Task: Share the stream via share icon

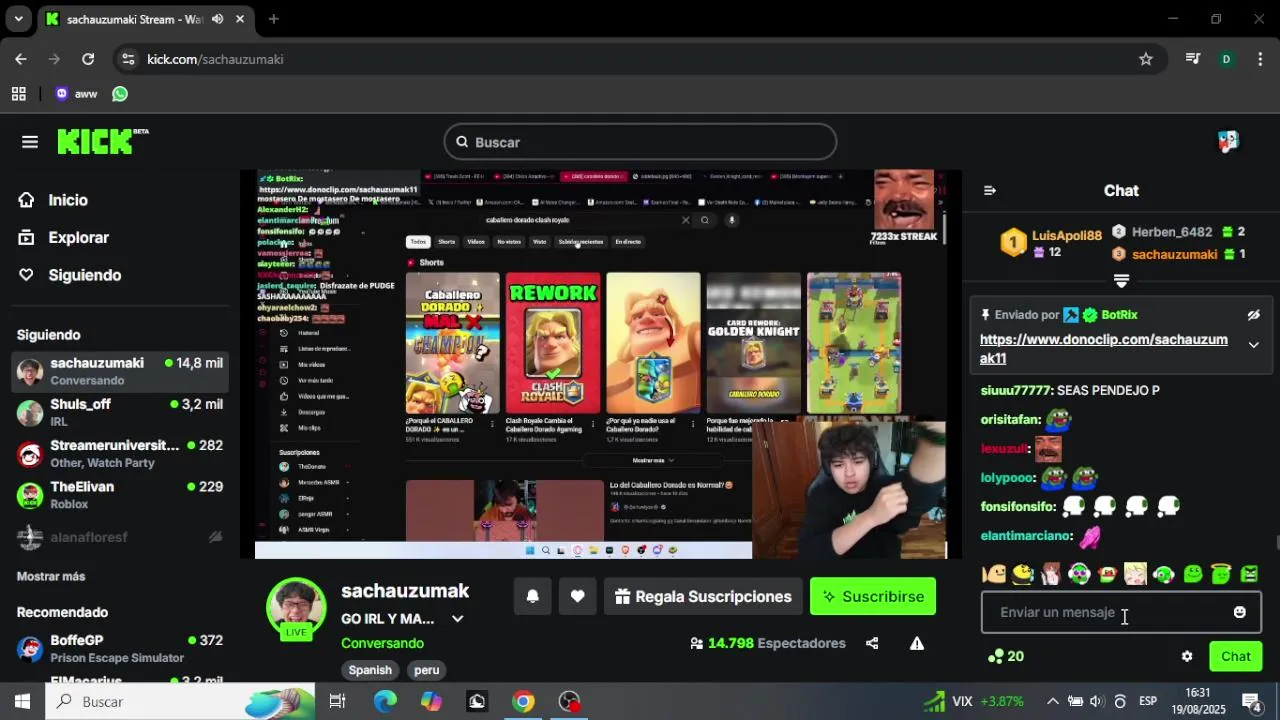Action: 872,643
